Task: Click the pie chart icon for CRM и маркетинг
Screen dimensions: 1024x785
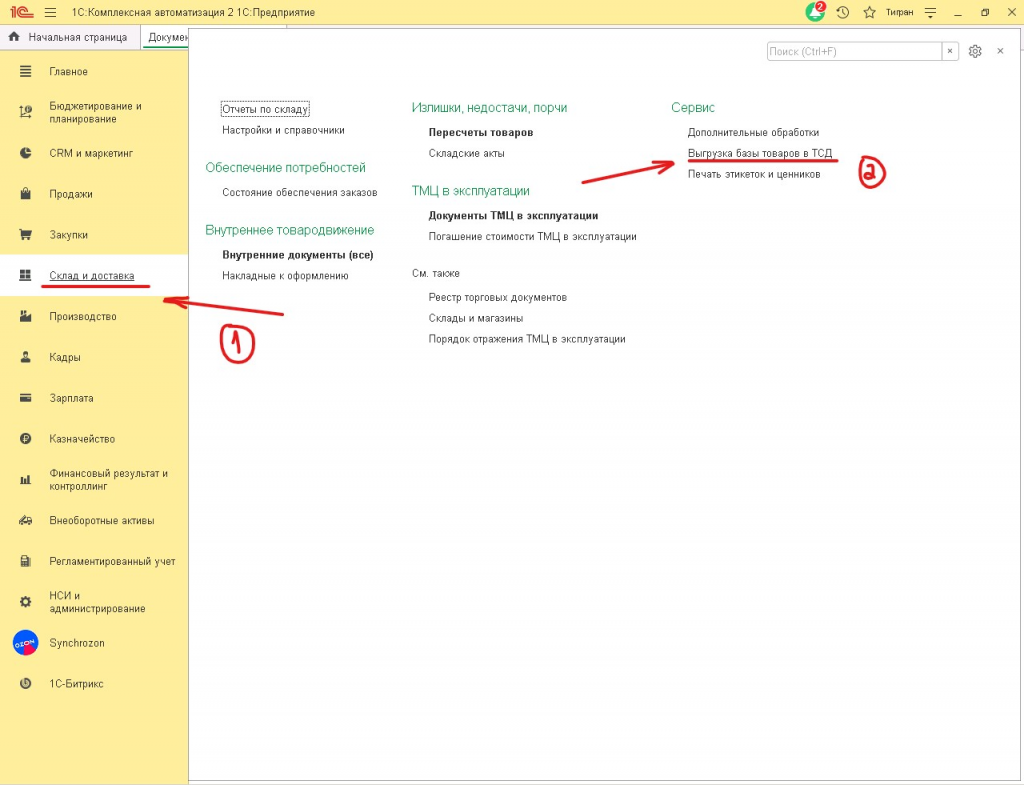Action: click(26, 153)
